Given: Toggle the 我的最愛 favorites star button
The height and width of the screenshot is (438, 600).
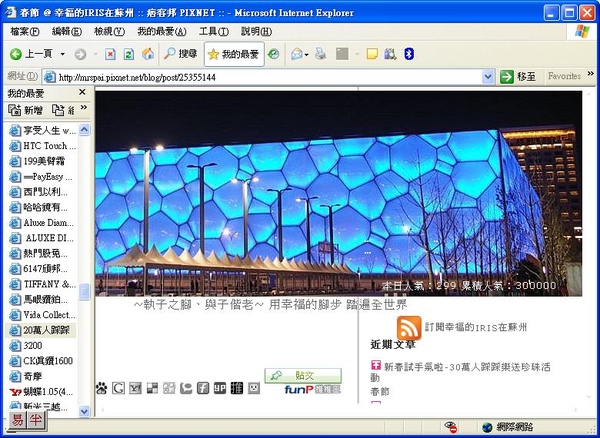Looking at the screenshot, I should point(234,54).
